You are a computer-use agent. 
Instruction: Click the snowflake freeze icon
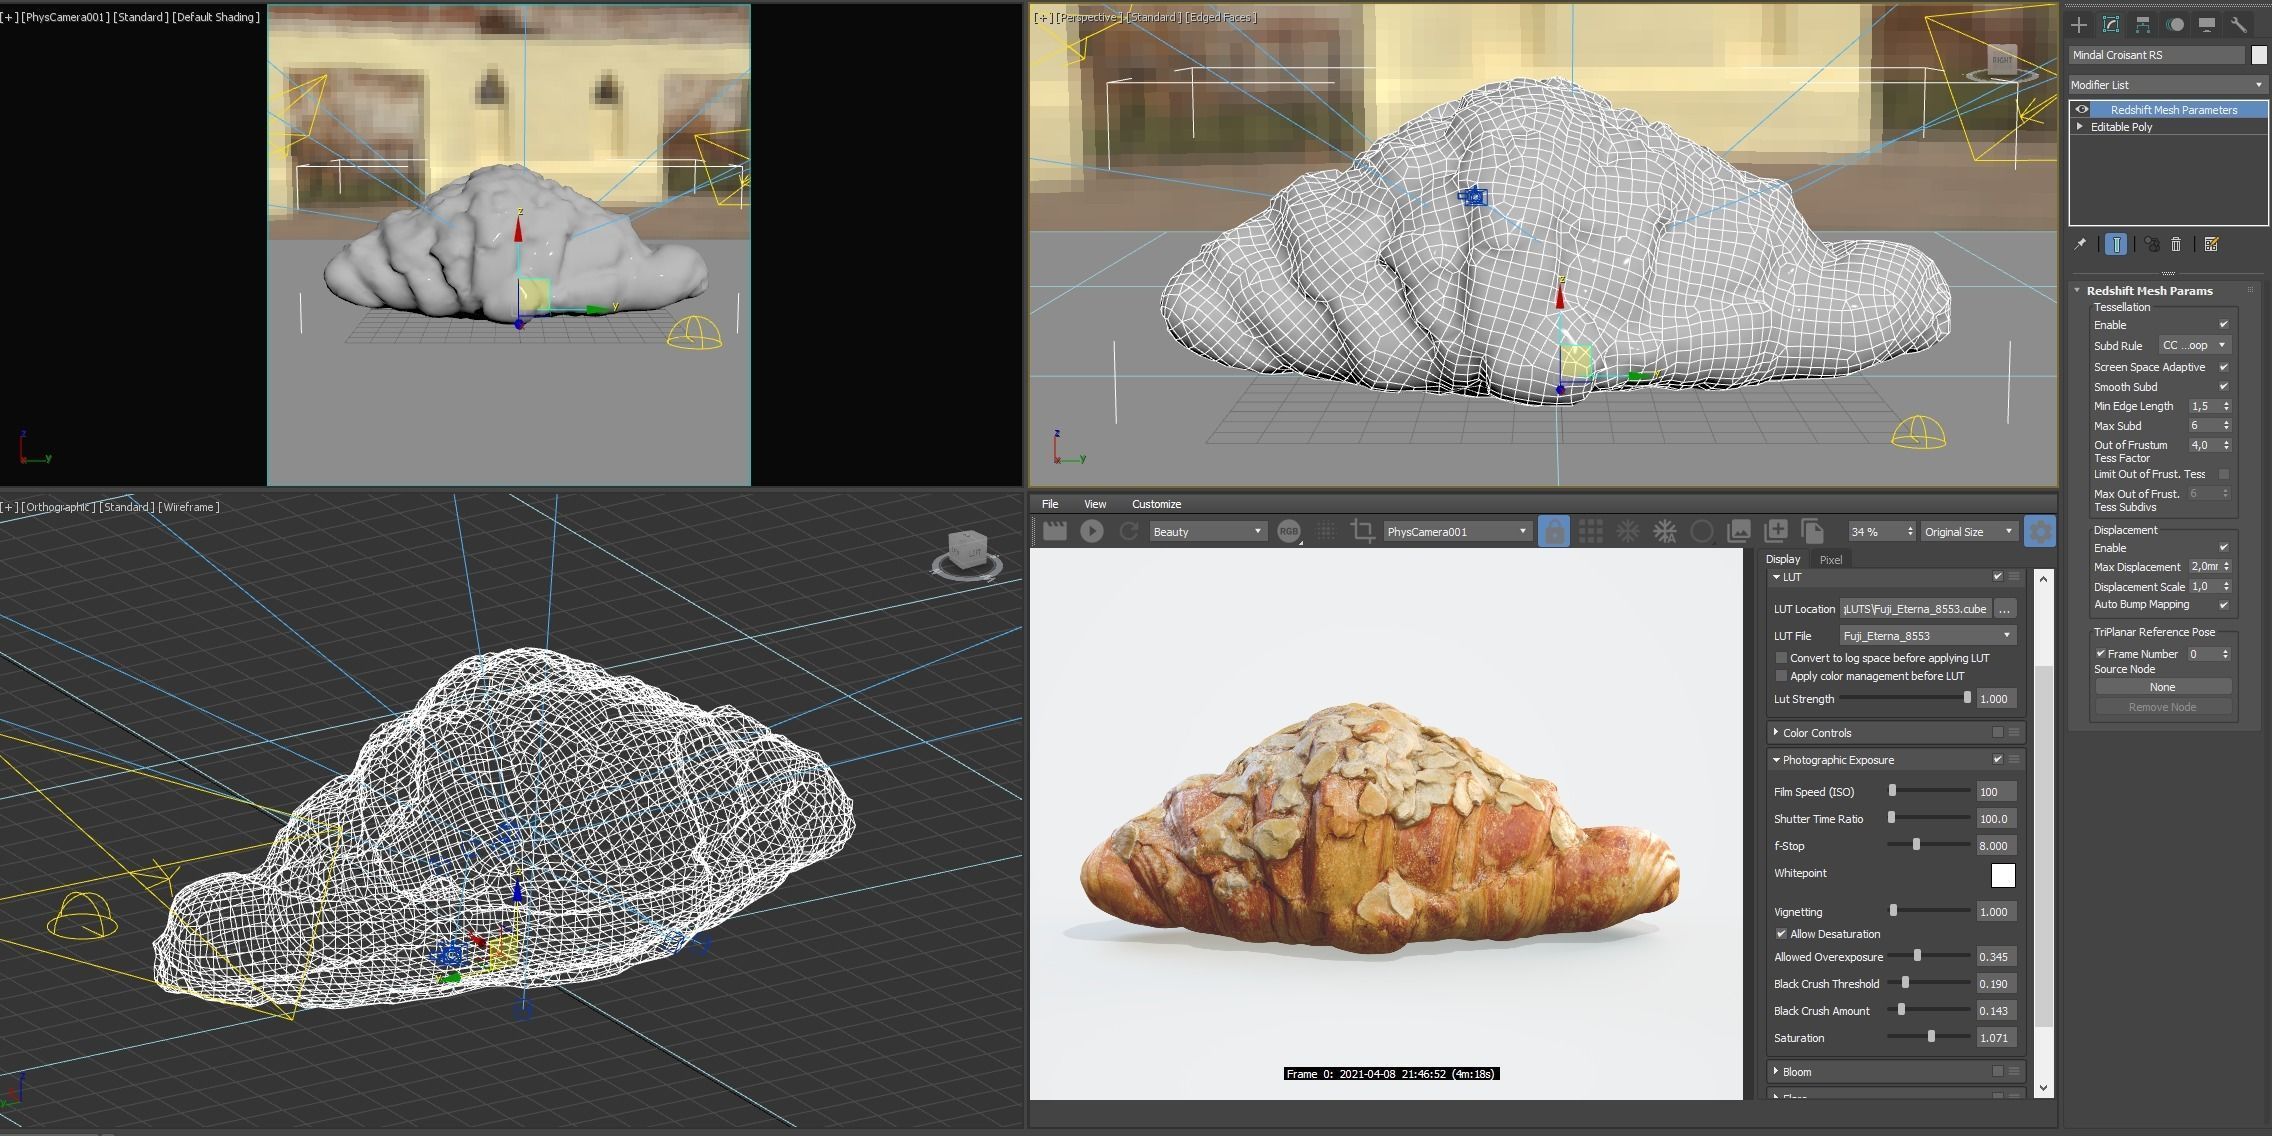(x=1628, y=531)
